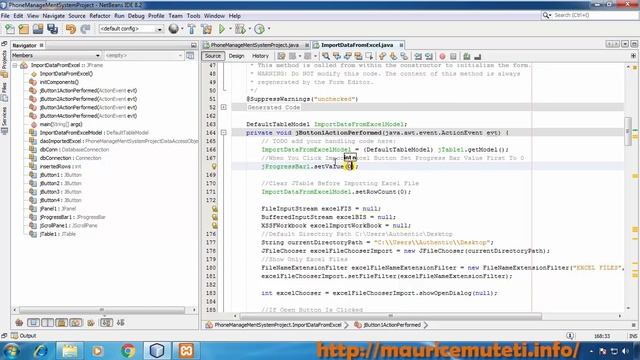The image size is (640, 360).
Task: Toggle Show Static Members filter in Navigator
Action: [47, 322]
